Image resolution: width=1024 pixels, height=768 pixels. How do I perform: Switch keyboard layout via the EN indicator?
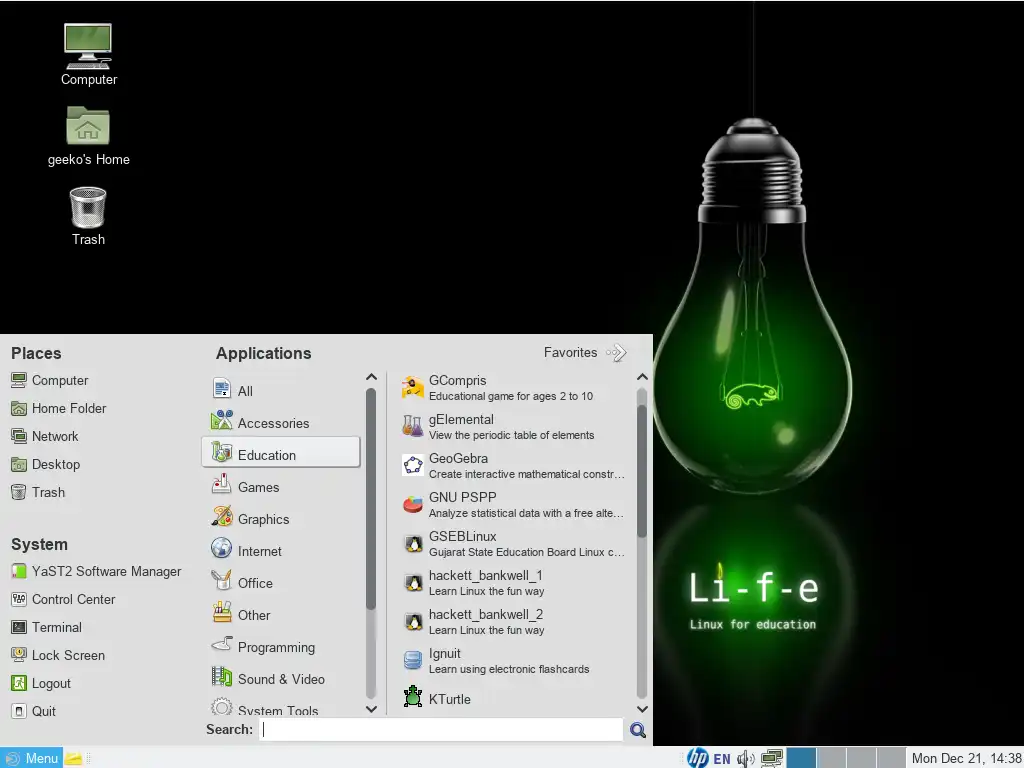click(722, 758)
